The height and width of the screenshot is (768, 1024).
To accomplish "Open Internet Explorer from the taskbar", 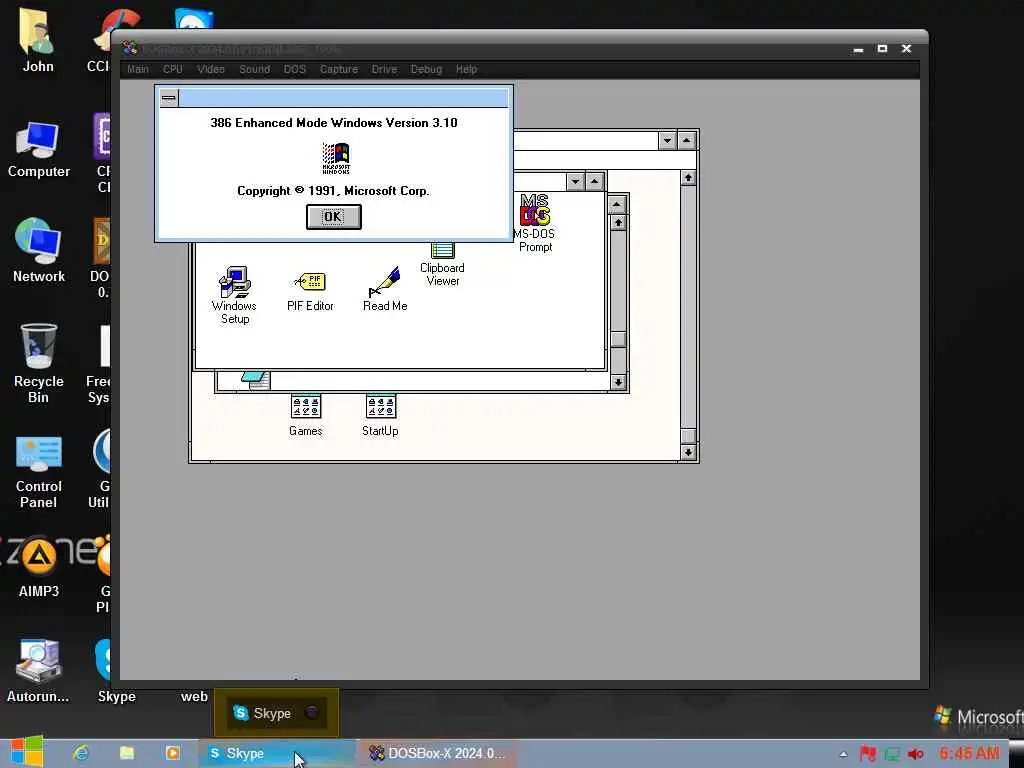I will point(81,753).
